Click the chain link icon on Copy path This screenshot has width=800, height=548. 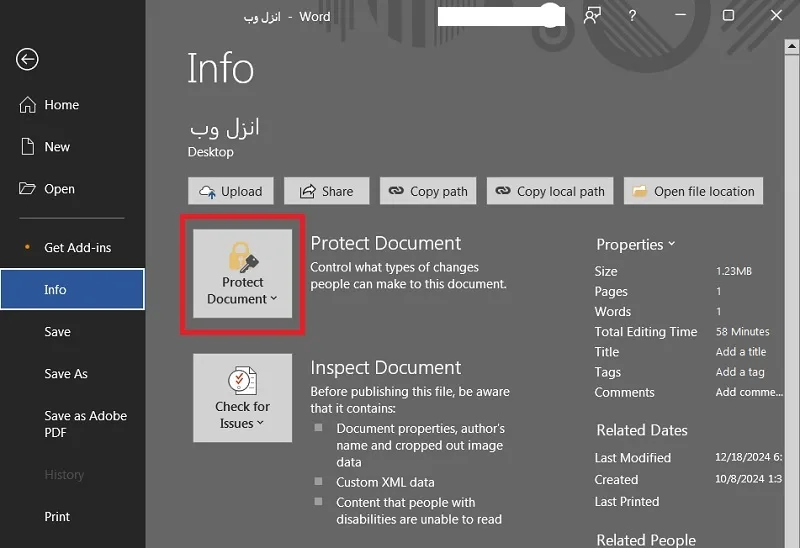pos(396,190)
